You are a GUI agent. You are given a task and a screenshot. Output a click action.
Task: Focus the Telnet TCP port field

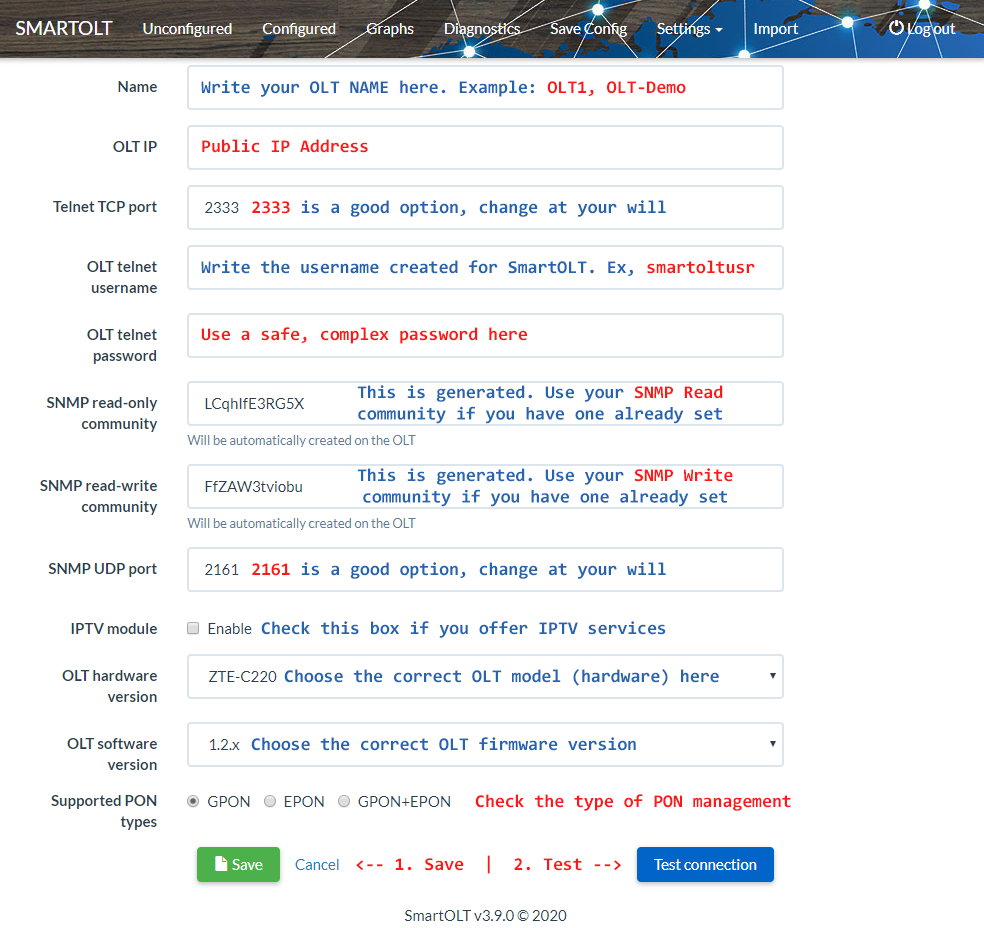click(x=485, y=208)
